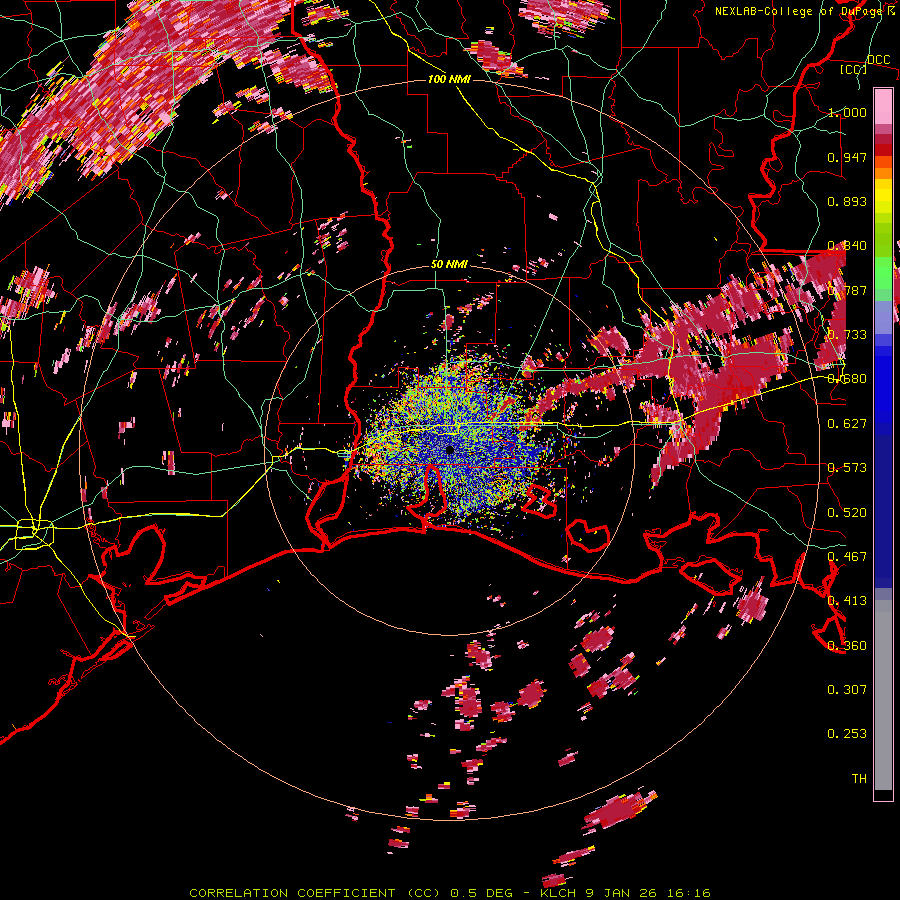Select the 0.307 scale value
This screenshot has height=900, width=900.
[847, 690]
